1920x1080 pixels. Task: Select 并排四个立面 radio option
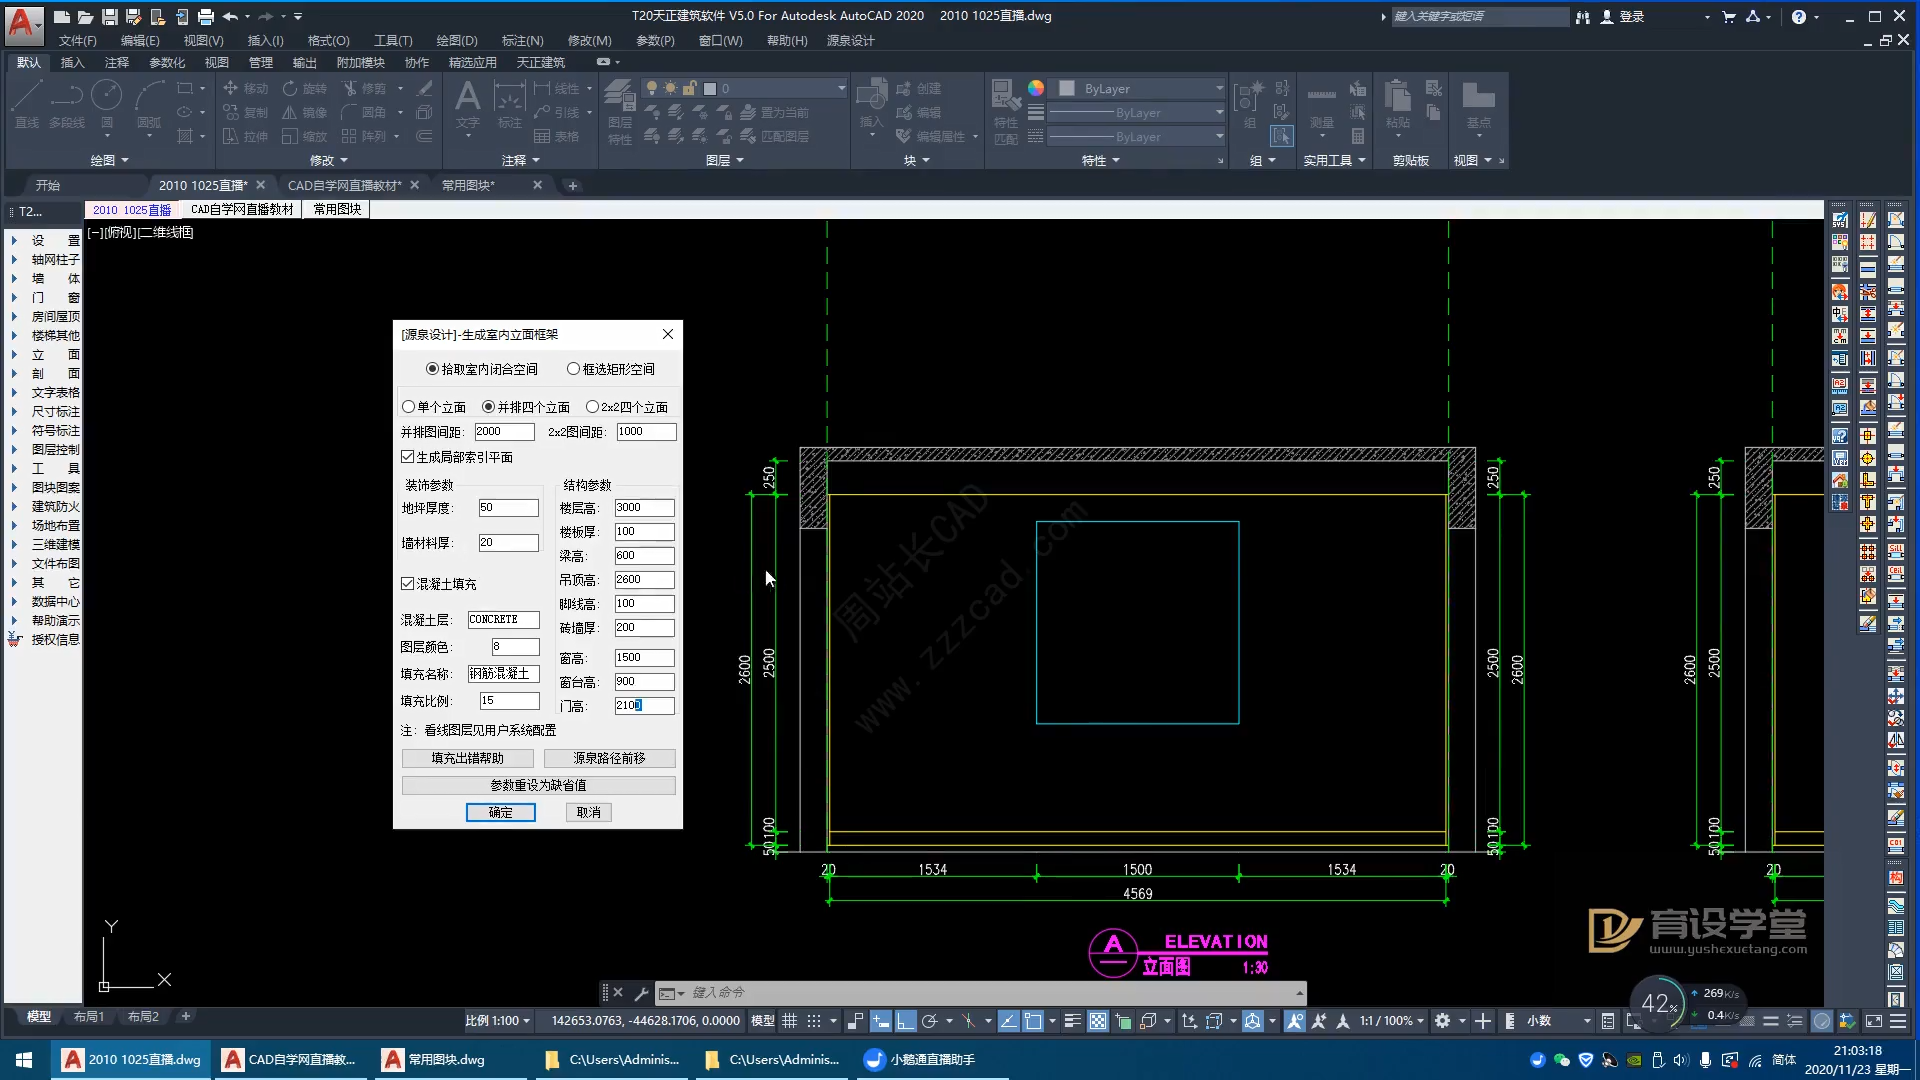[x=526, y=407]
